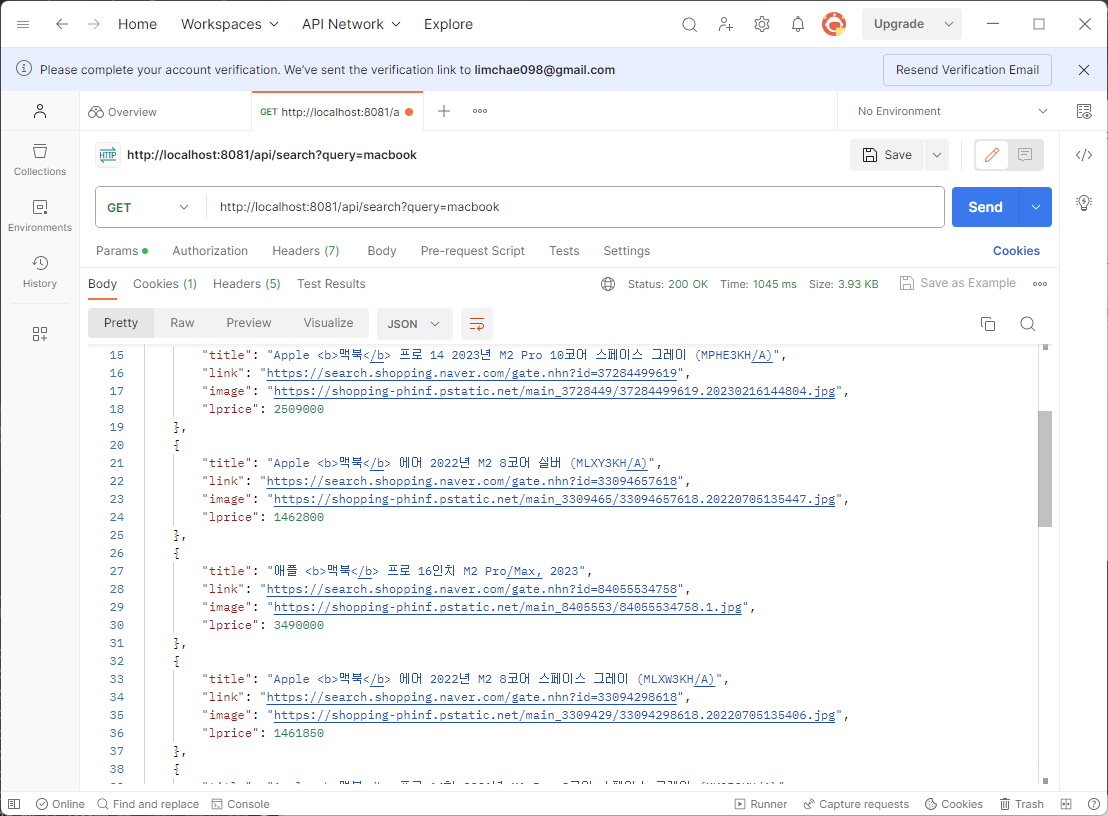Open the Headers (7) request tab
Screen dimensions: 1108x816
coord(305,251)
